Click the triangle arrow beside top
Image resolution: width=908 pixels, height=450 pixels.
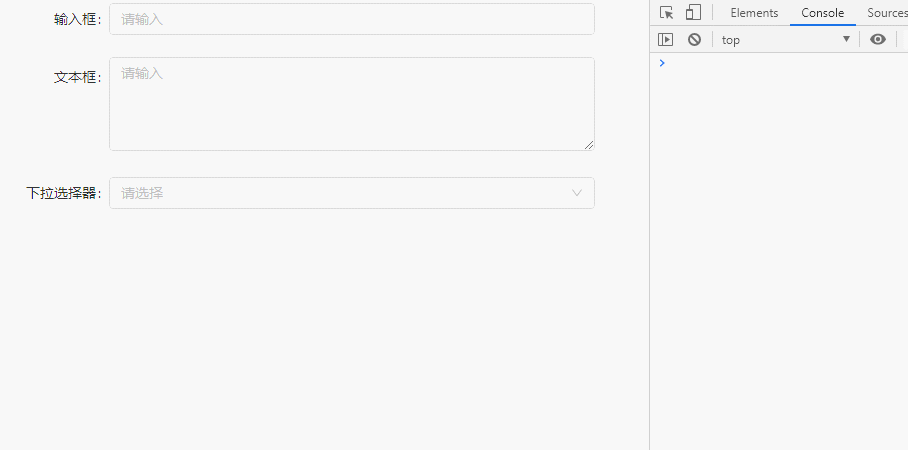click(846, 39)
